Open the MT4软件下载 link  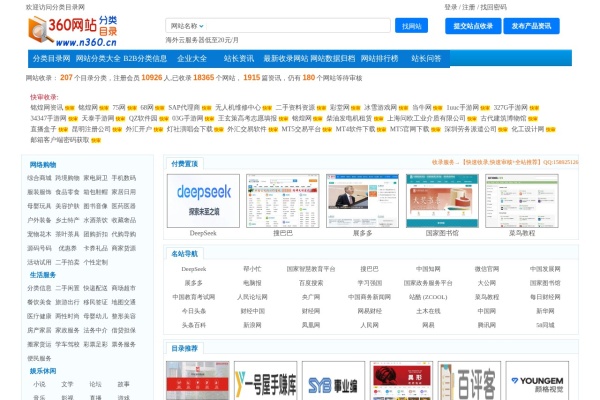tap(355, 129)
